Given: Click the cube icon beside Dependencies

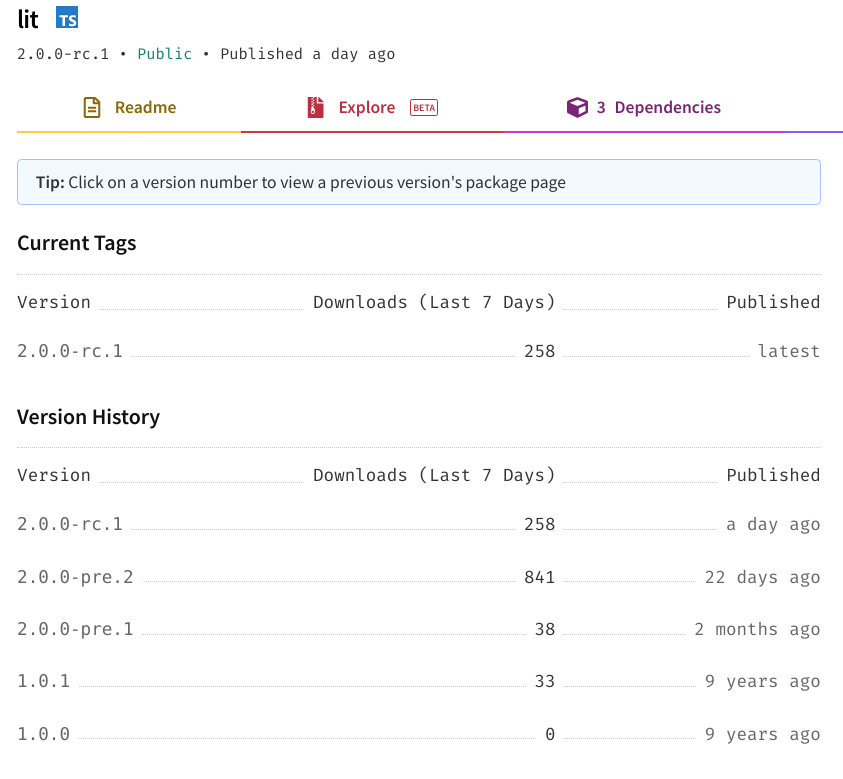Looking at the screenshot, I should [577, 105].
